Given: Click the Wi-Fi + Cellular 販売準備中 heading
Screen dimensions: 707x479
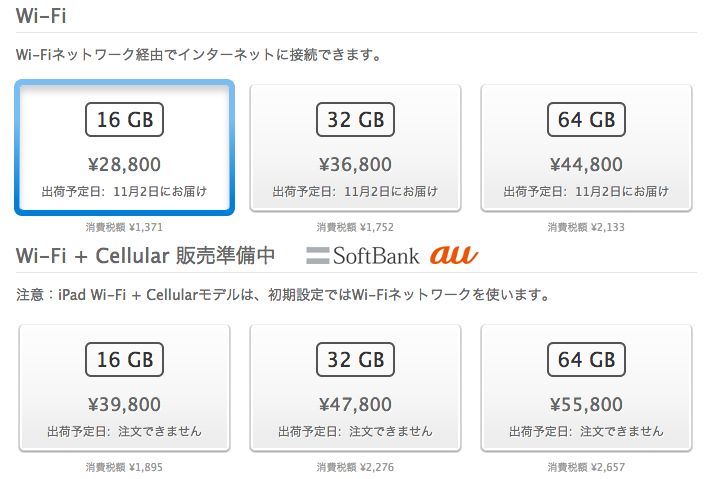Looking at the screenshot, I should [x=145, y=256].
